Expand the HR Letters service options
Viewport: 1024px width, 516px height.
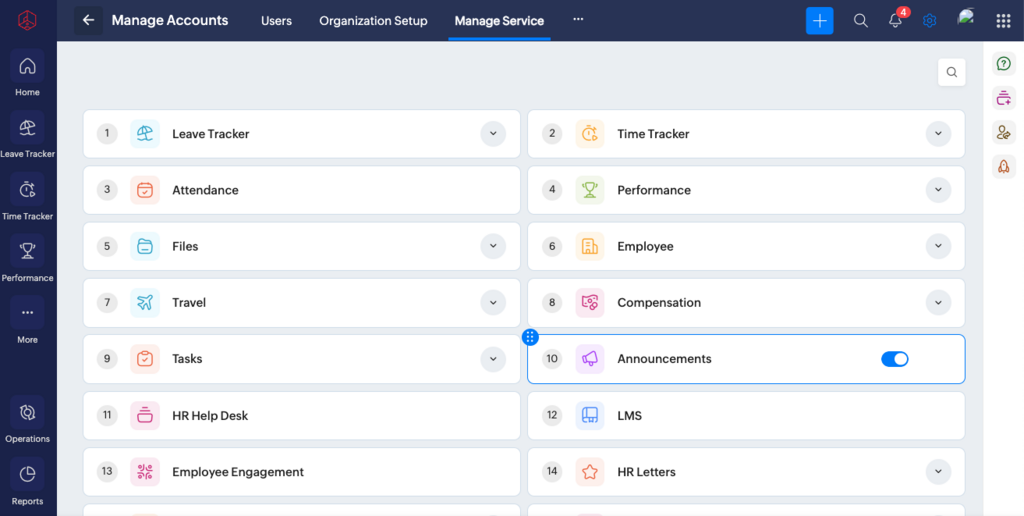(938, 472)
